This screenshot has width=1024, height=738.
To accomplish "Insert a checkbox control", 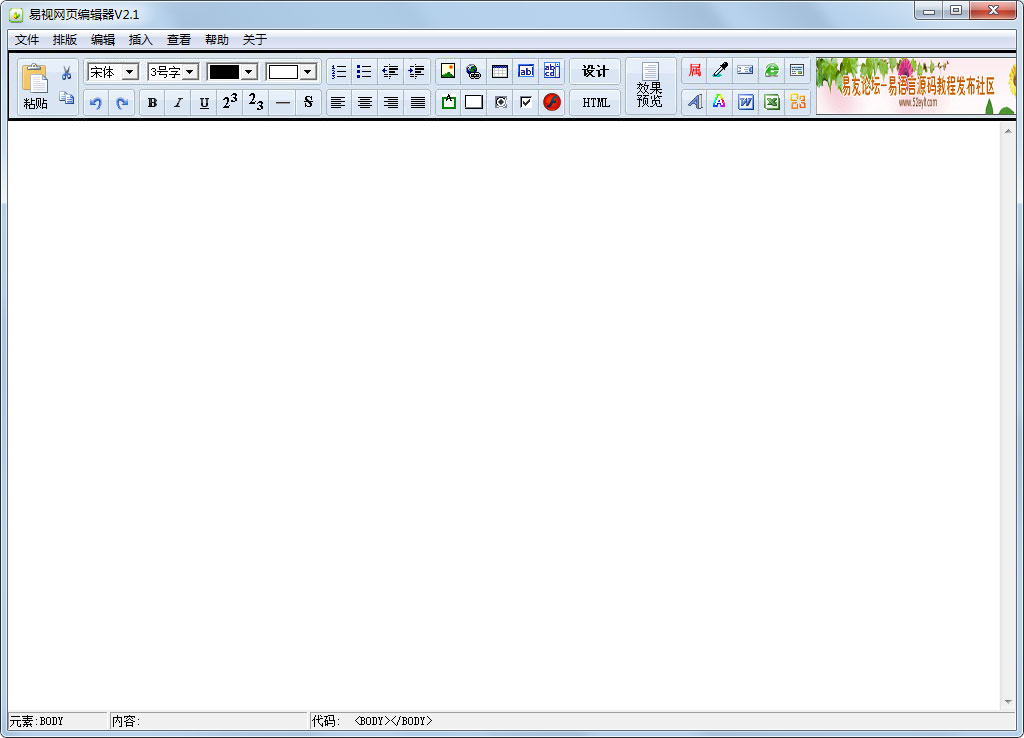I will (526, 102).
